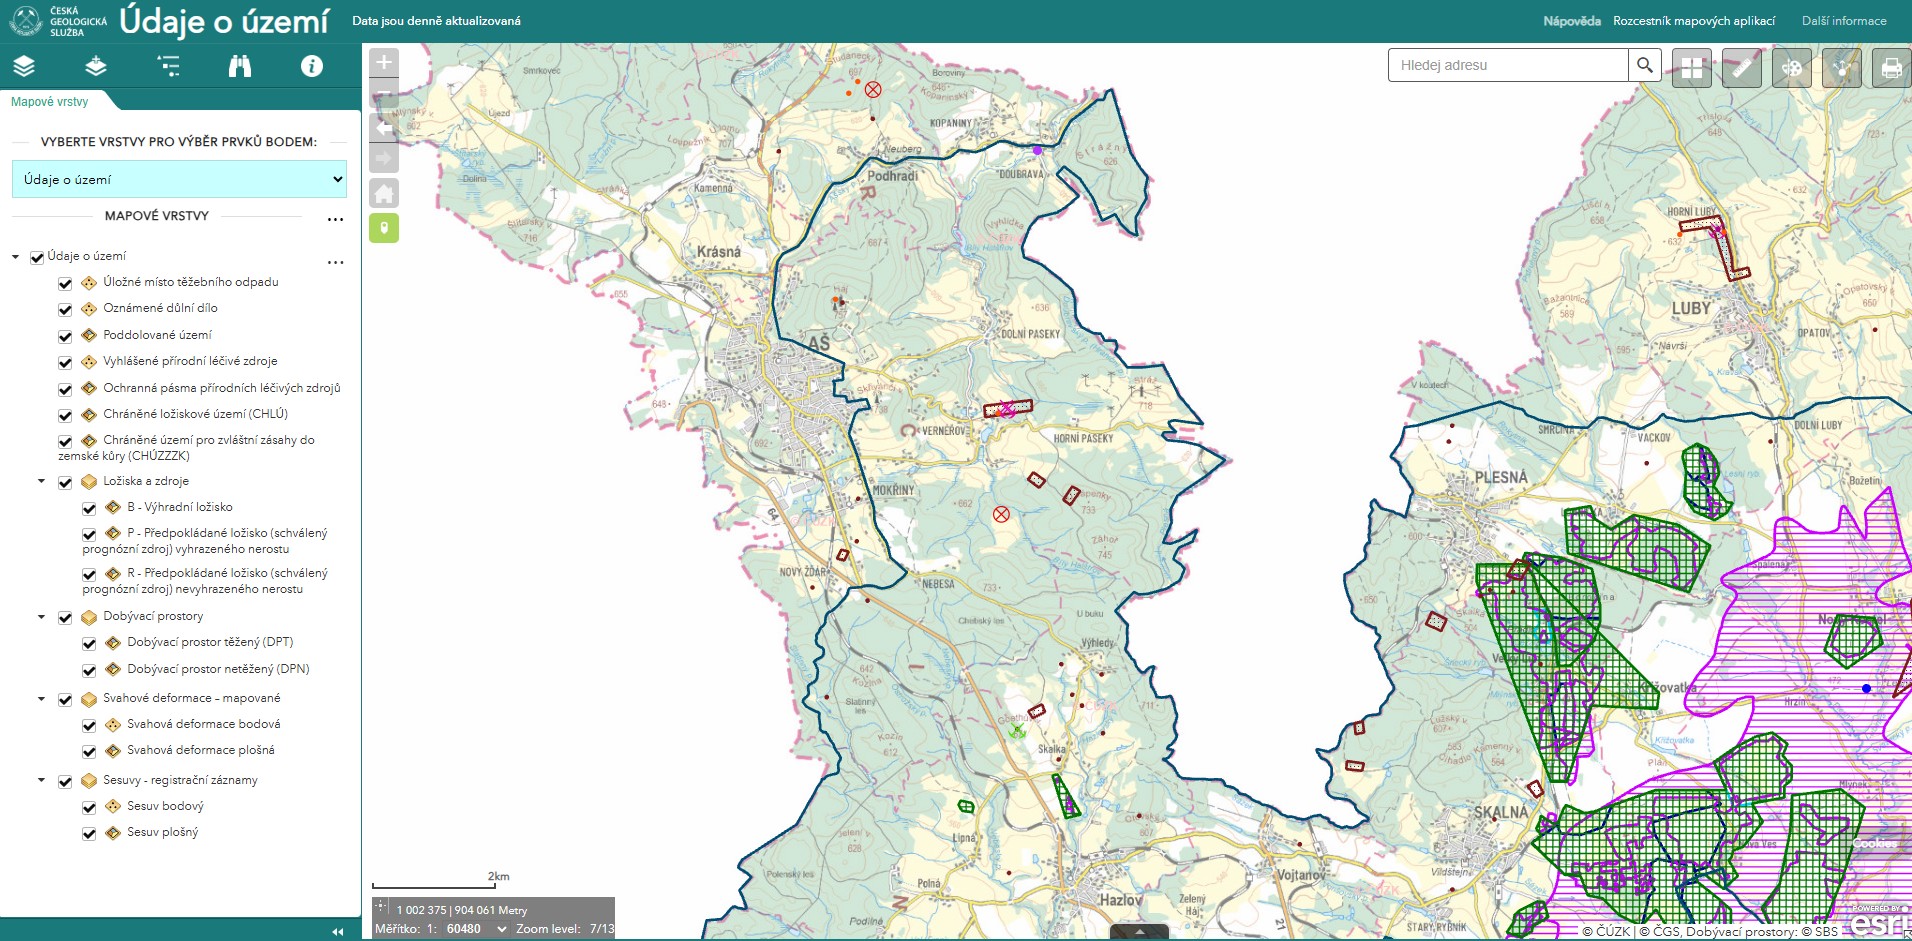Collapse the Ložiska a zdroje group
This screenshot has width=1912, height=941.
(x=42, y=482)
